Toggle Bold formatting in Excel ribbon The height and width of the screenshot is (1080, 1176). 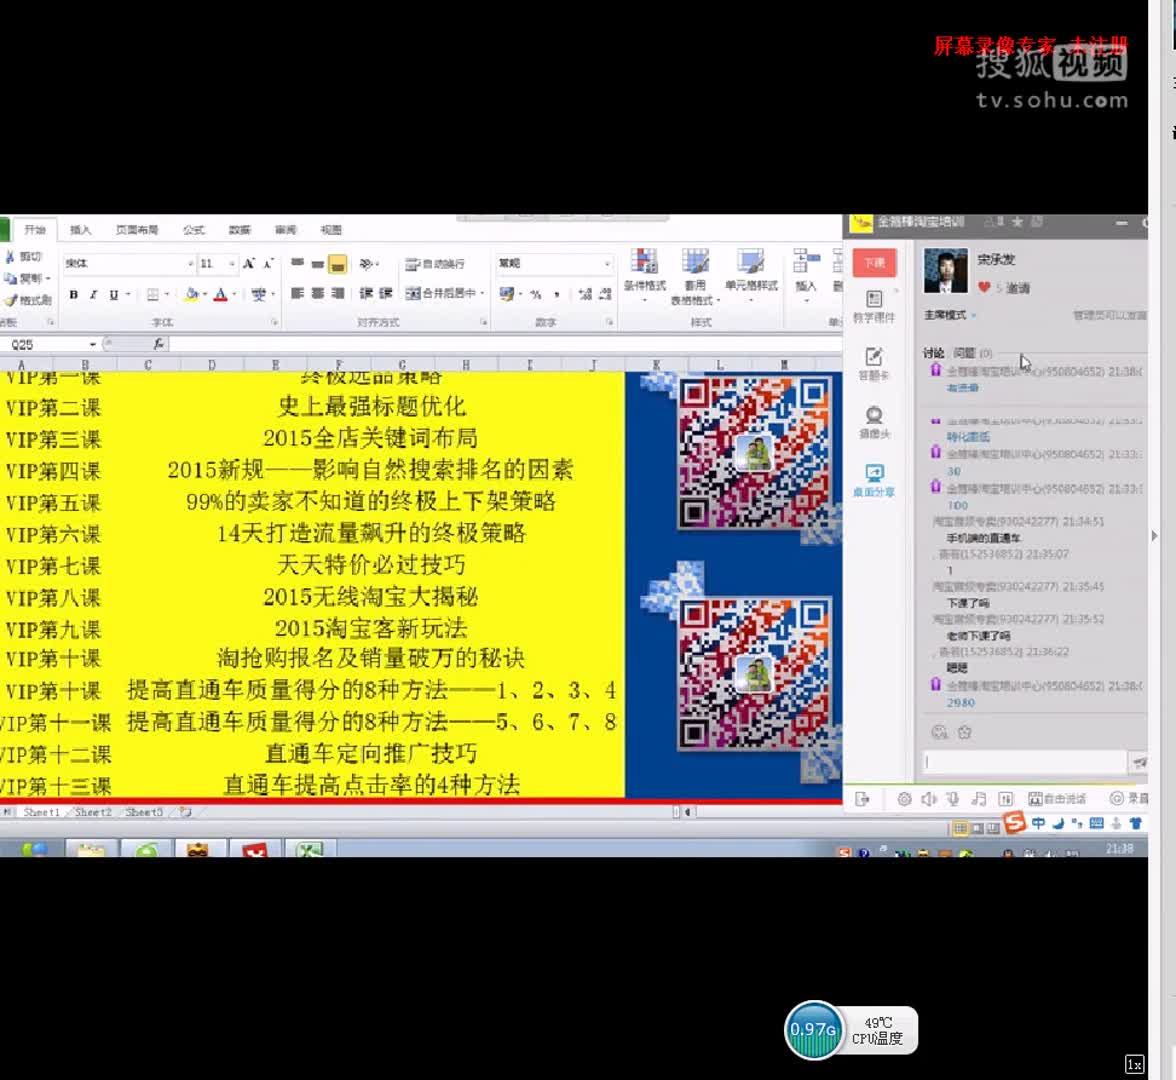tap(74, 295)
